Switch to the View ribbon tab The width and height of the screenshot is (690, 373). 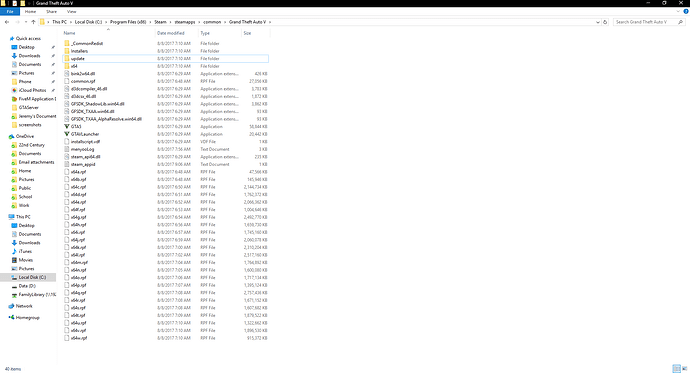pyautogui.click(x=71, y=11)
